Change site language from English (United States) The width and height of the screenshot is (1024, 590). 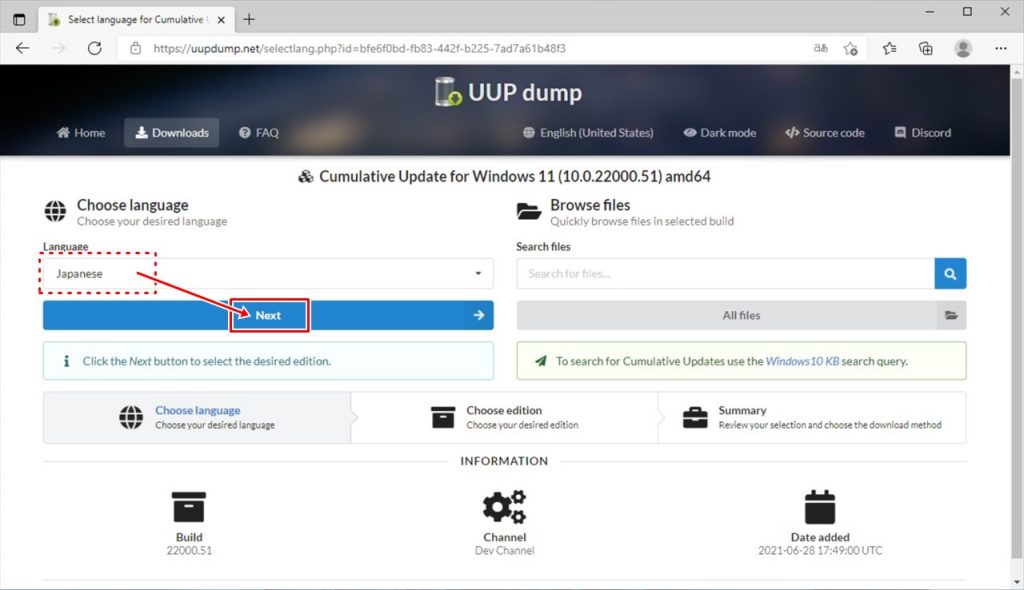pos(588,133)
